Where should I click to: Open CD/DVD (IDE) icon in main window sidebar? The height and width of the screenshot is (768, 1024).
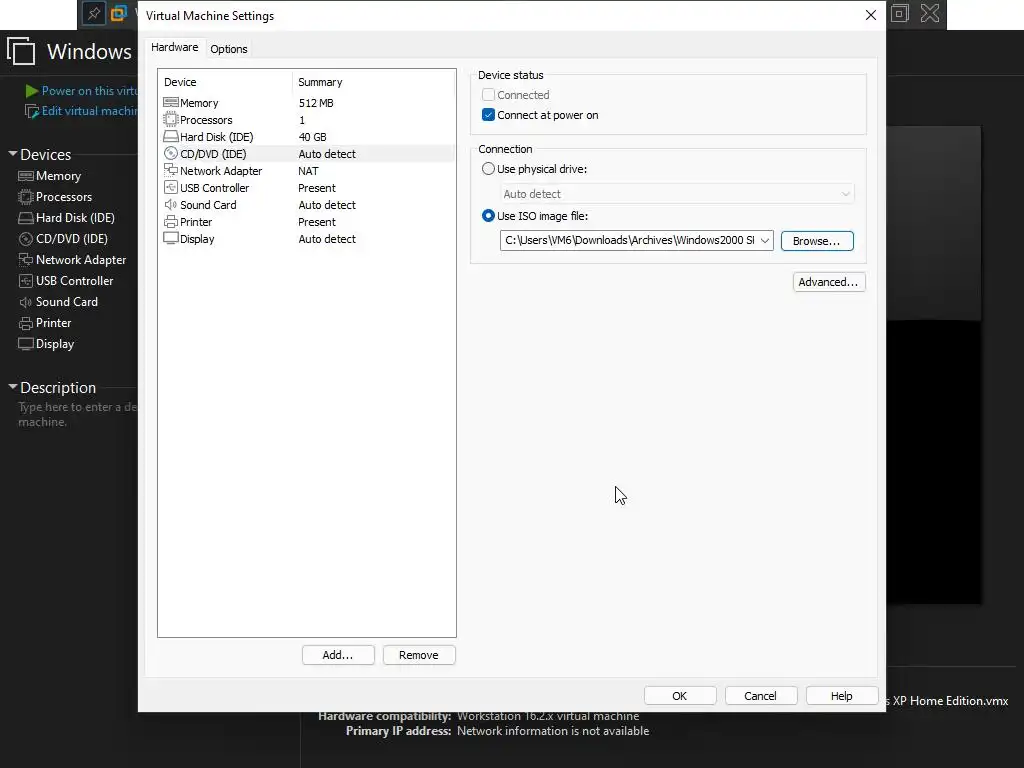tap(25, 239)
